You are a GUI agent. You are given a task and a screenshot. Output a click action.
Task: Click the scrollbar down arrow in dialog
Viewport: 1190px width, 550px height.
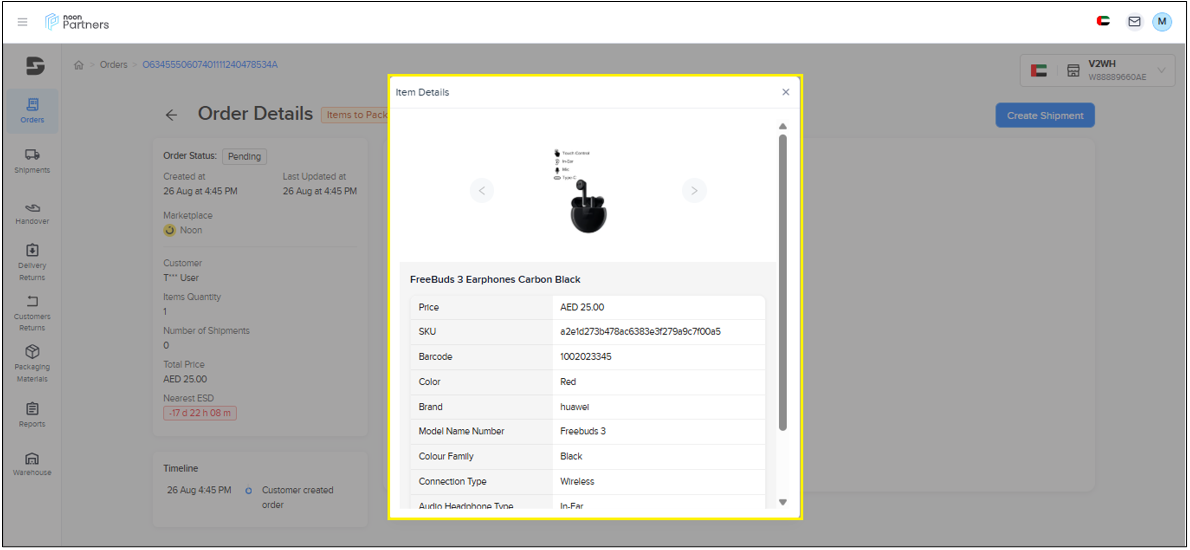783,502
